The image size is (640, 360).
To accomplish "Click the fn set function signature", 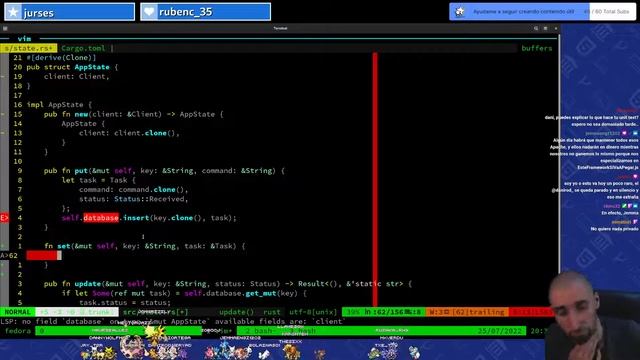I will 144,246.
